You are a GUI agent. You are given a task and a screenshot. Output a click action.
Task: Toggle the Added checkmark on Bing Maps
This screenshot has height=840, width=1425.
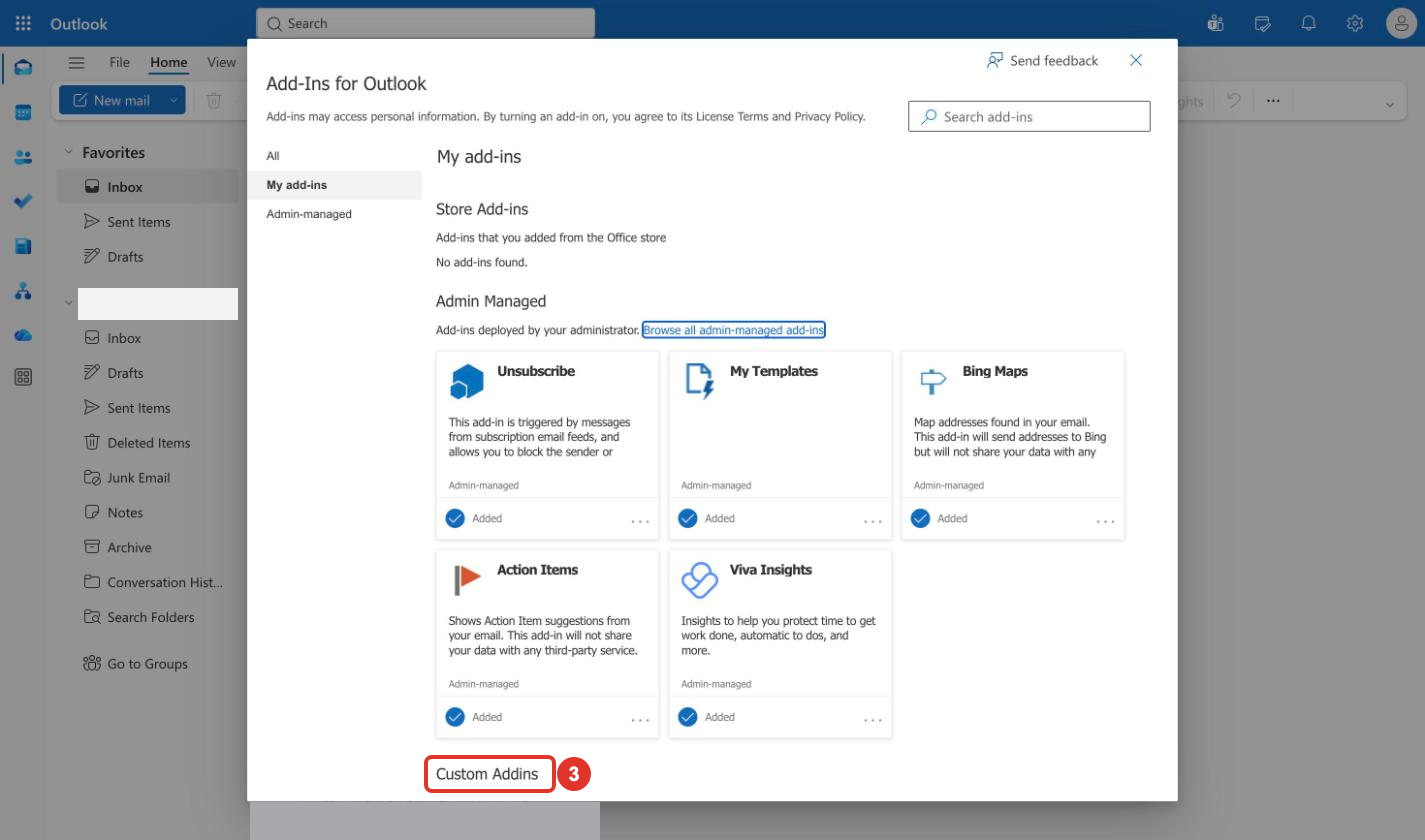(920, 518)
